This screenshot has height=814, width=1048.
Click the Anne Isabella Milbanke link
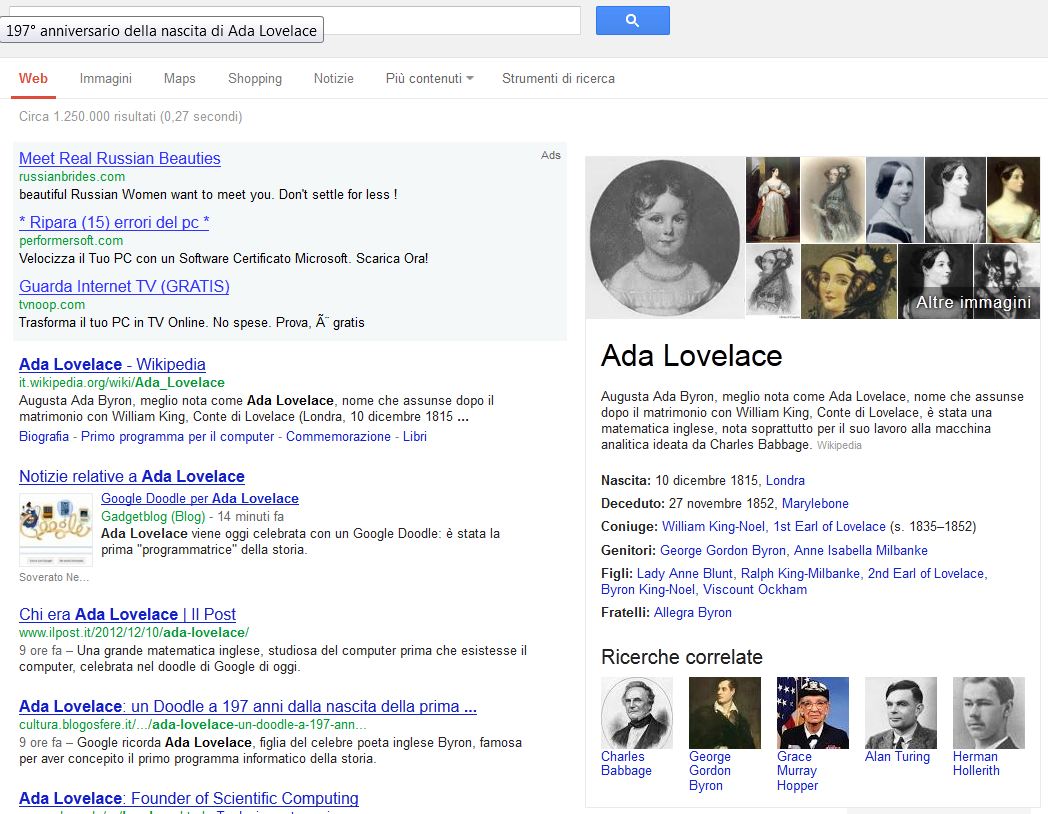861,551
